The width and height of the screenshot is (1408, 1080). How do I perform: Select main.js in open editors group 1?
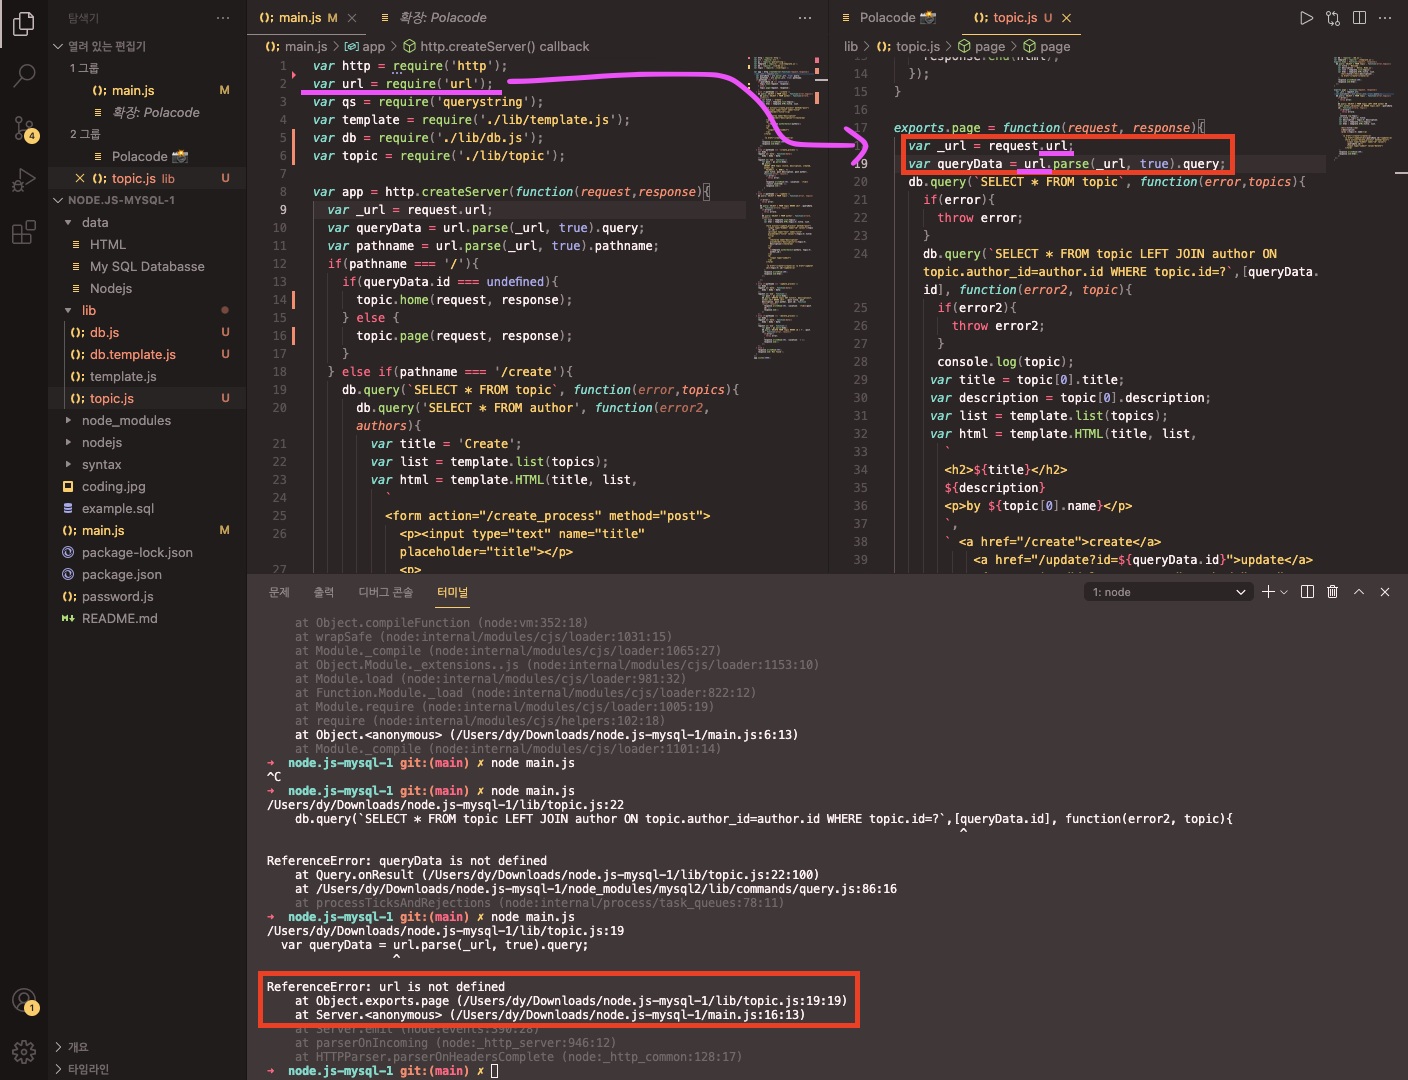[x=148, y=90]
